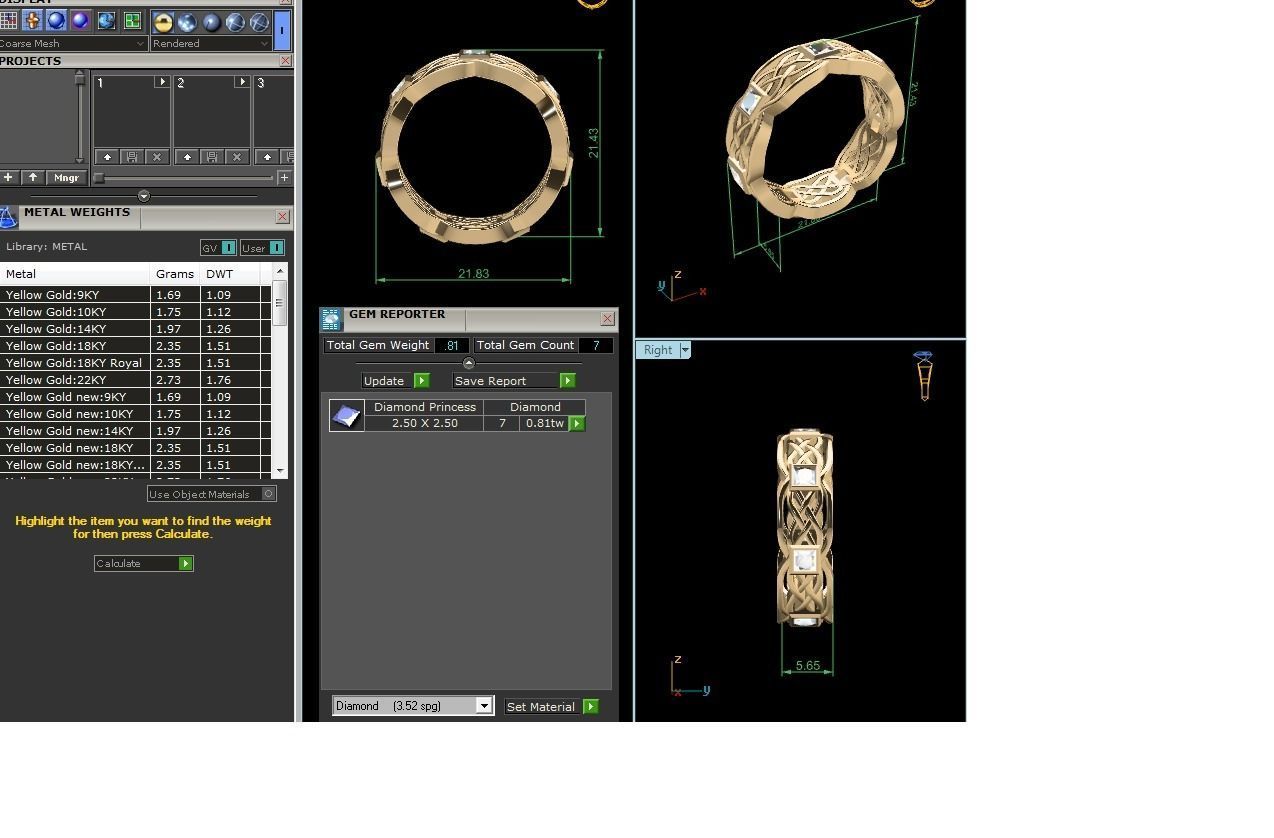Open project slot 2 arrow menu
Image resolution: width=1274 pixels, height=838 pixels.
point(241,82)
